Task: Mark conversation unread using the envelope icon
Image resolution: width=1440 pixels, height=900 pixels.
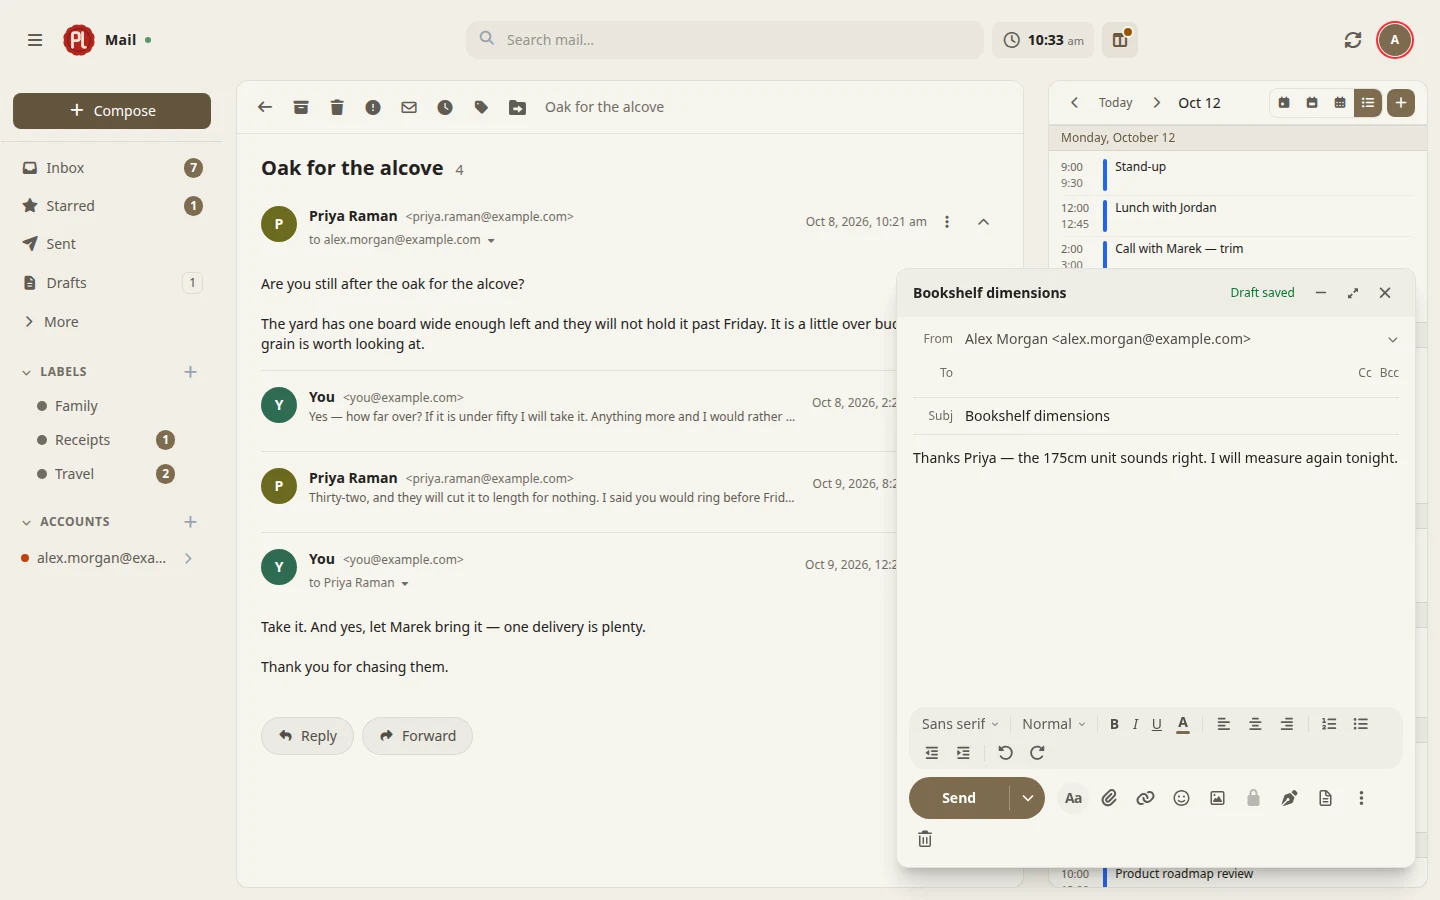Action: click(409, 107)
